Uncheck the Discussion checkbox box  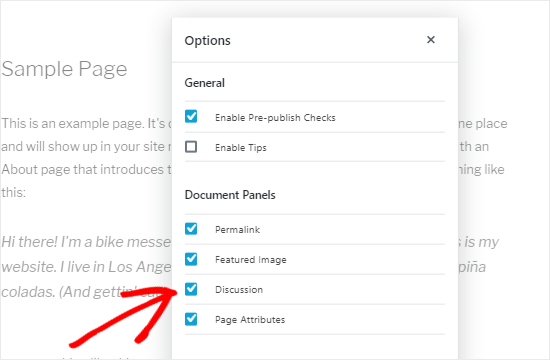(191, 289)
